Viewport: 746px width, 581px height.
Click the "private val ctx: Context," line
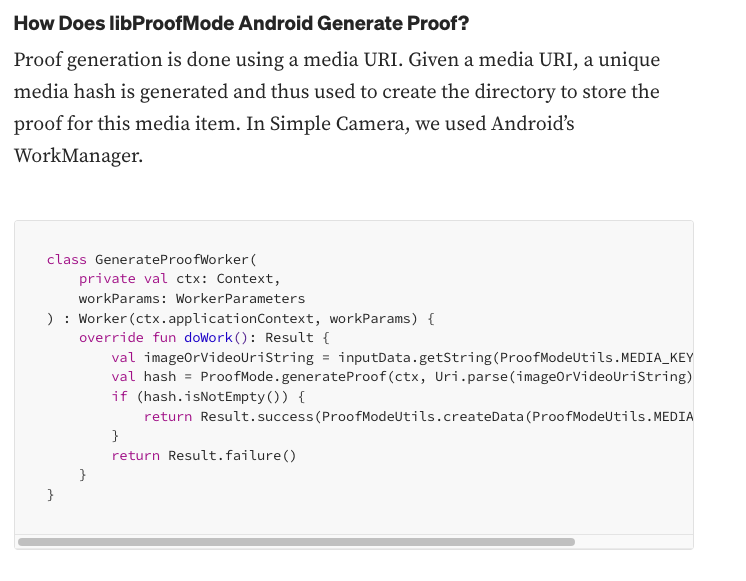[180, 279]
